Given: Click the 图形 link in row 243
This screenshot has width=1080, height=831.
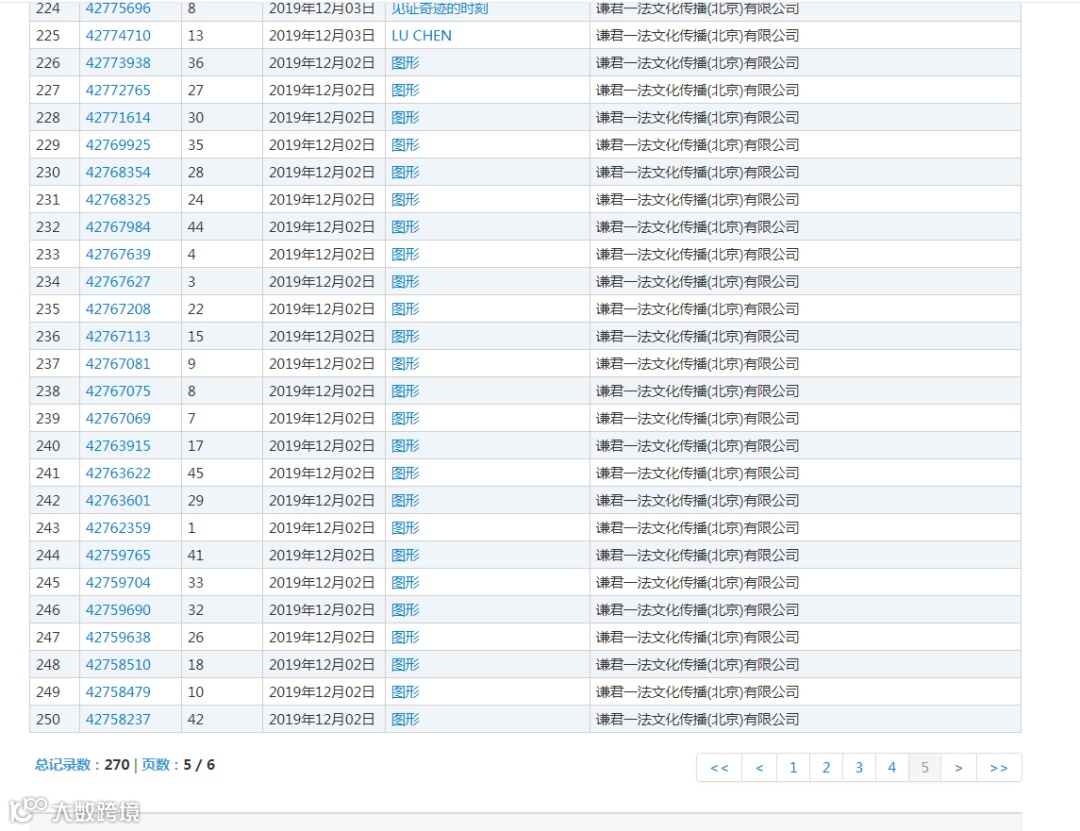Looking at the screenshot, I should (405, 528).
